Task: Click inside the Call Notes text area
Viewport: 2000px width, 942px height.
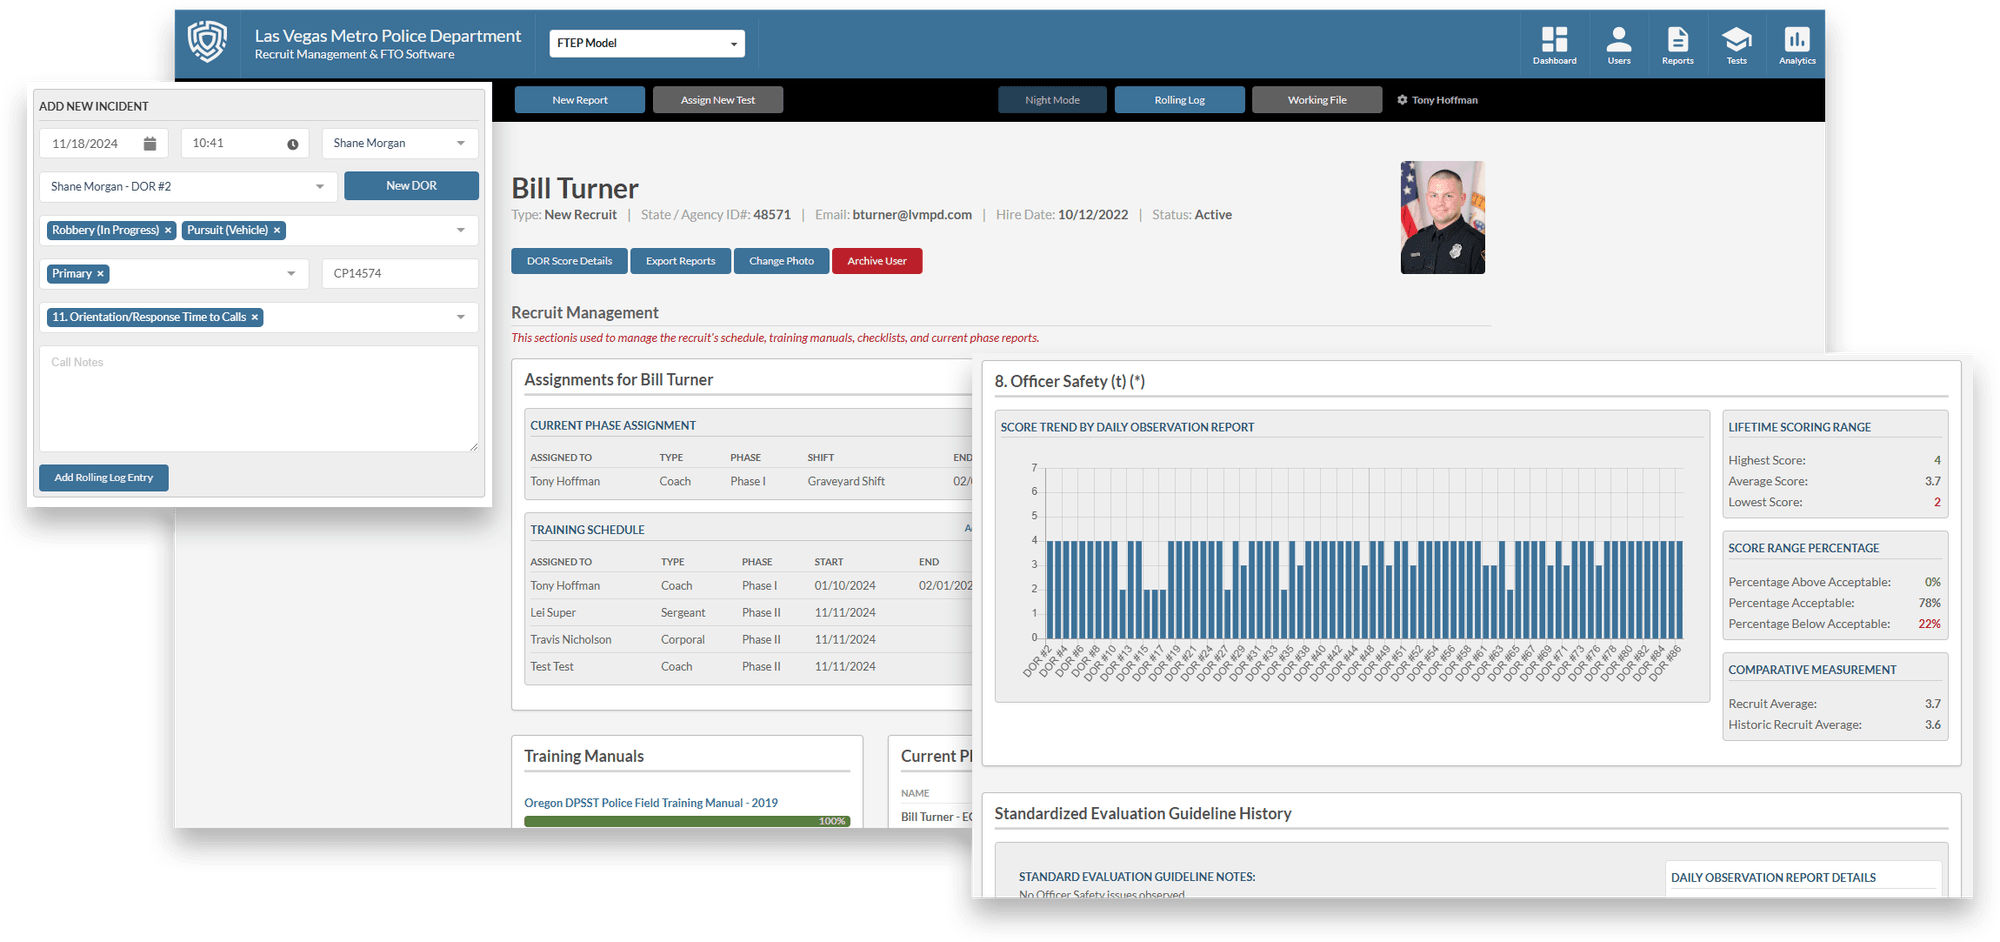Action: (258, 398)
